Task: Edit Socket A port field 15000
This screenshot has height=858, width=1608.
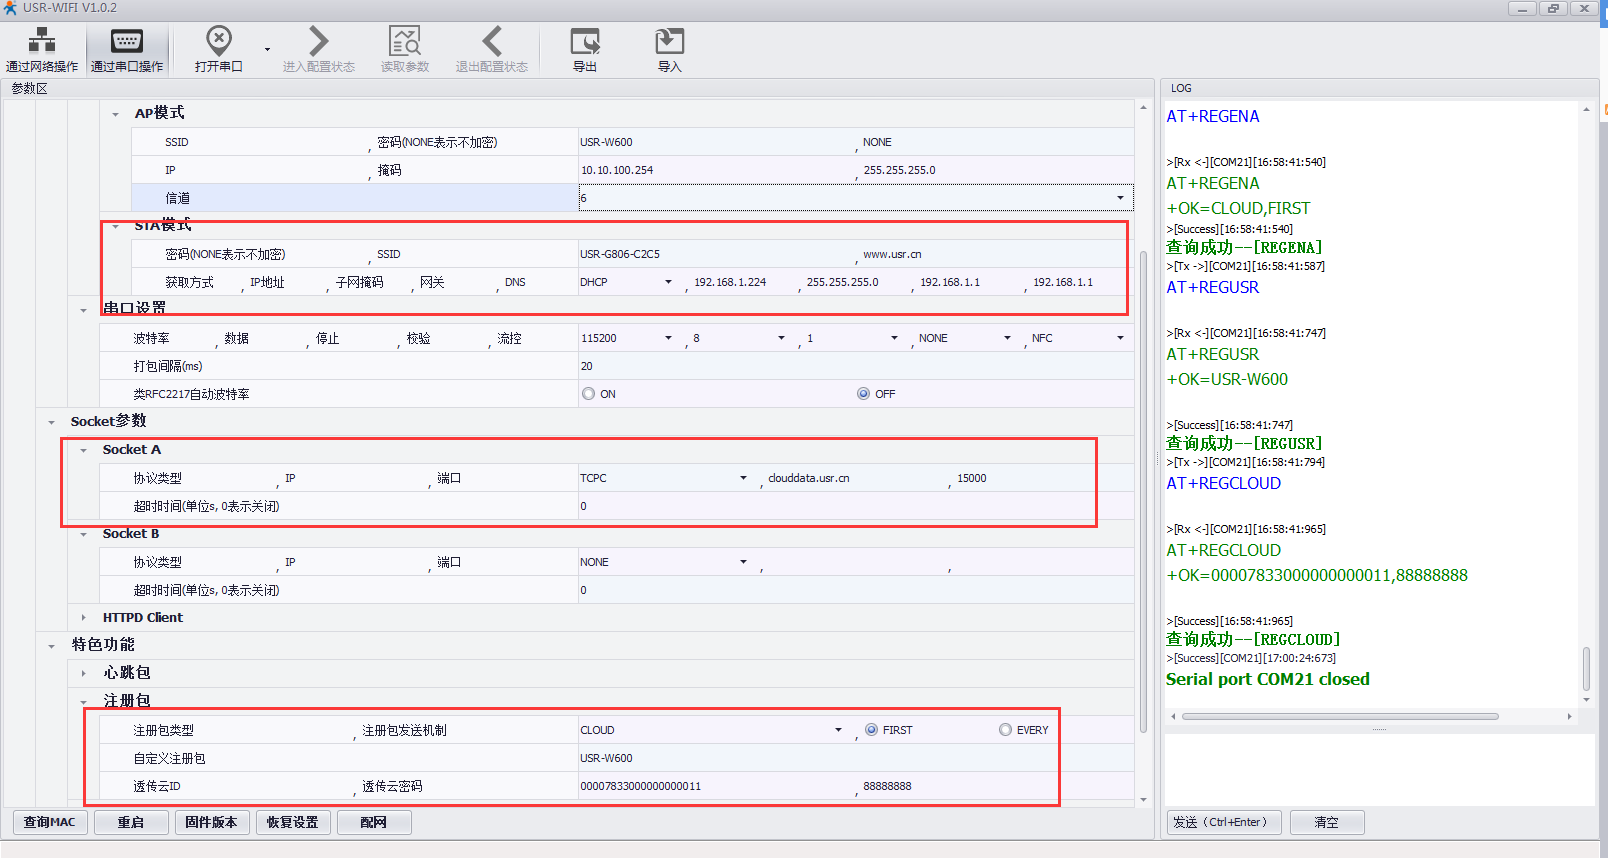Action: click(x=1043, y=478)
